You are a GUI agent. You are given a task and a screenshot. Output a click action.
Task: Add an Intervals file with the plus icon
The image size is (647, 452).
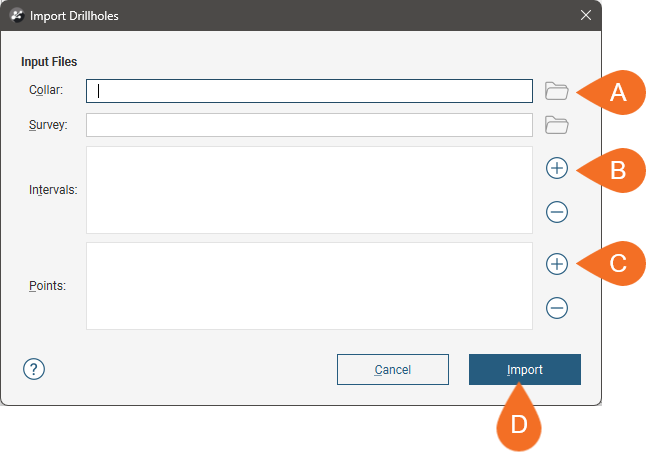557,168
